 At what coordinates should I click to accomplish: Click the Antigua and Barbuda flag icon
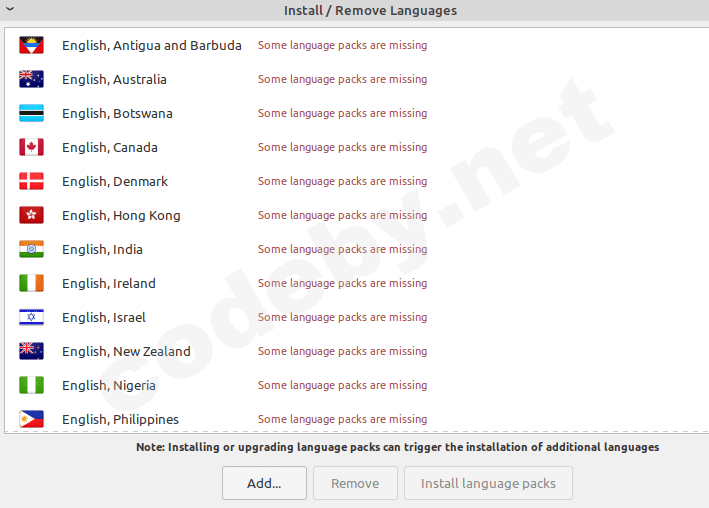[31, 45]
